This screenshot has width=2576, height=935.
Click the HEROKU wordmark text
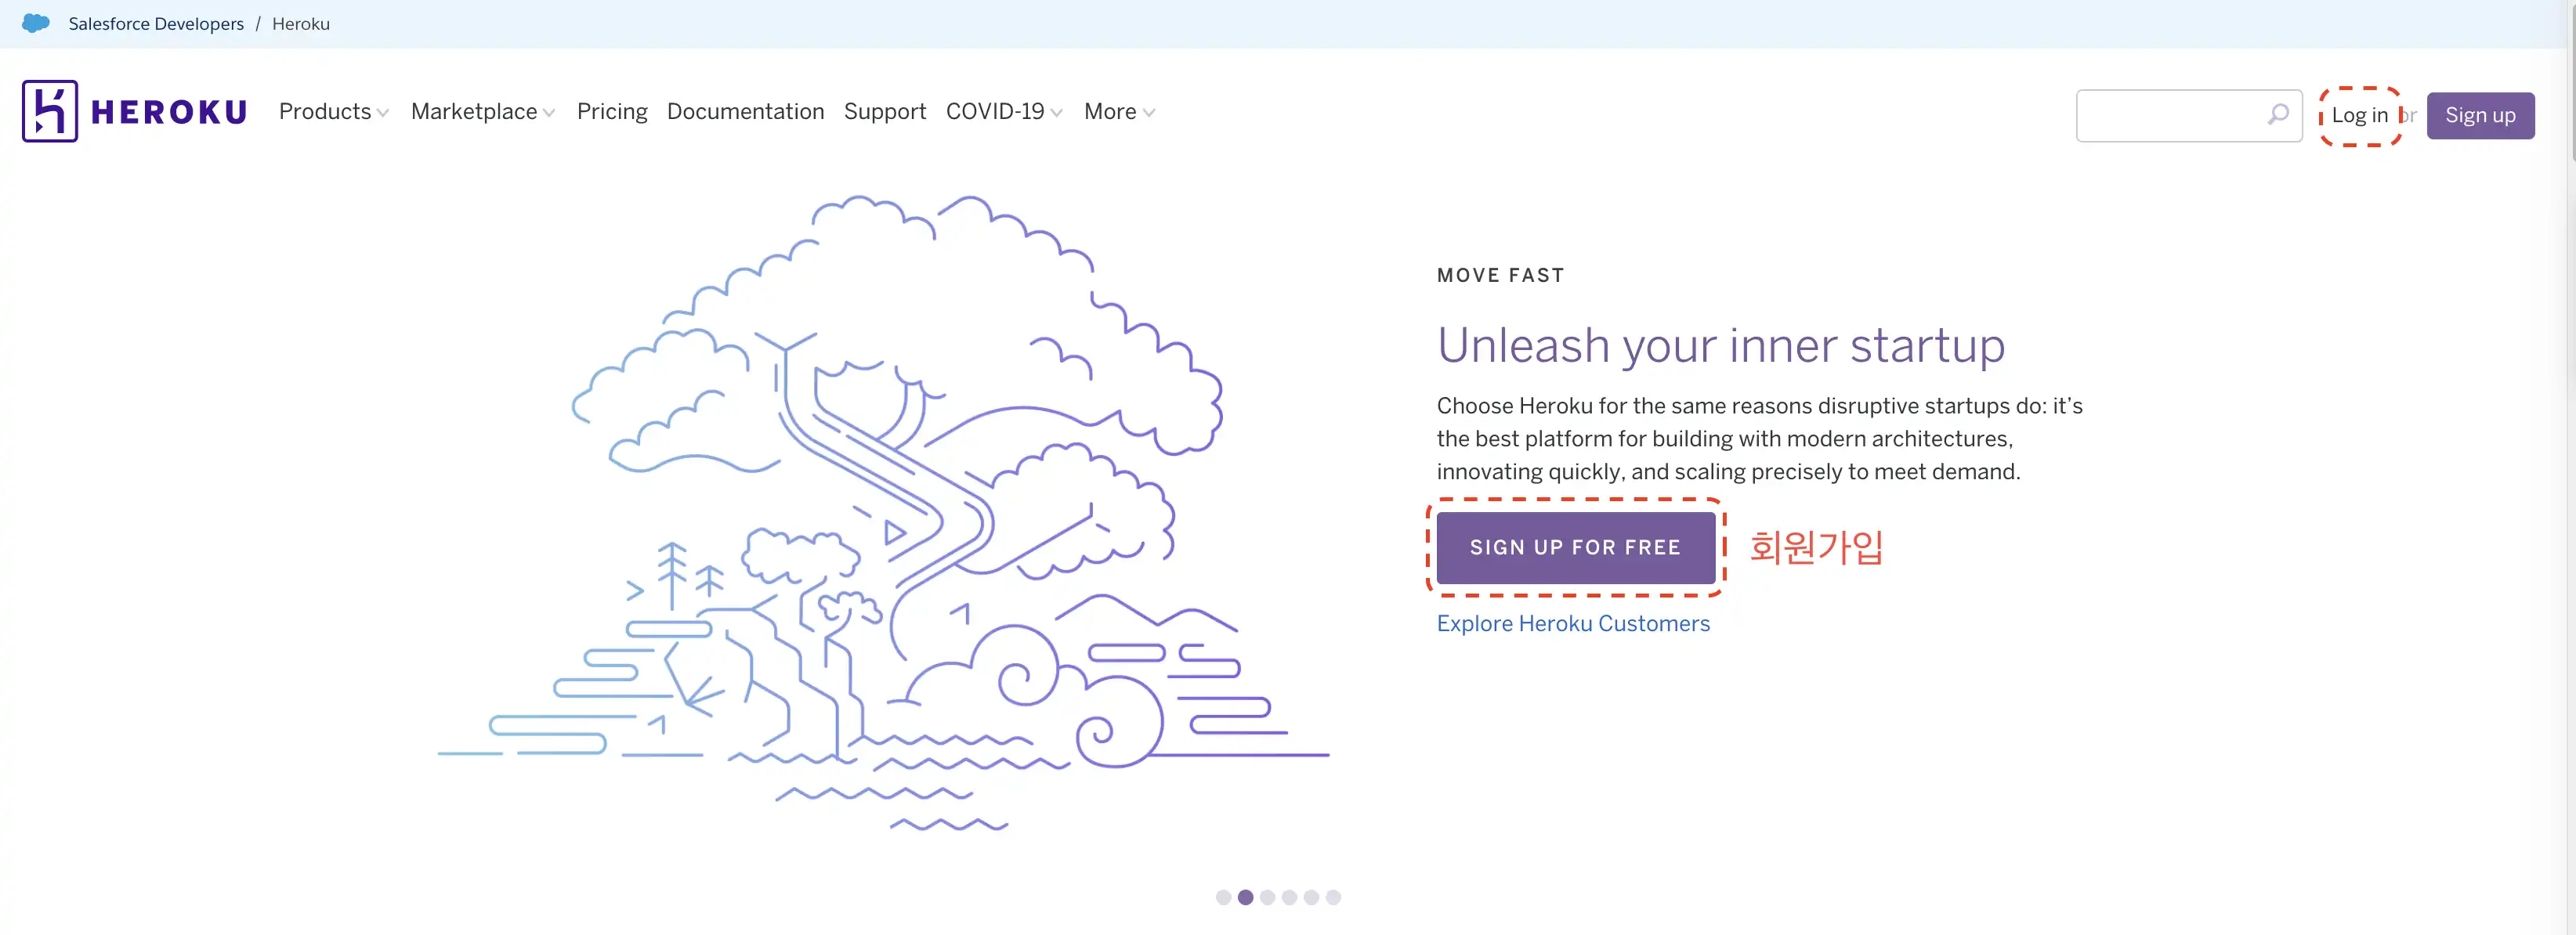click(169, 111)
